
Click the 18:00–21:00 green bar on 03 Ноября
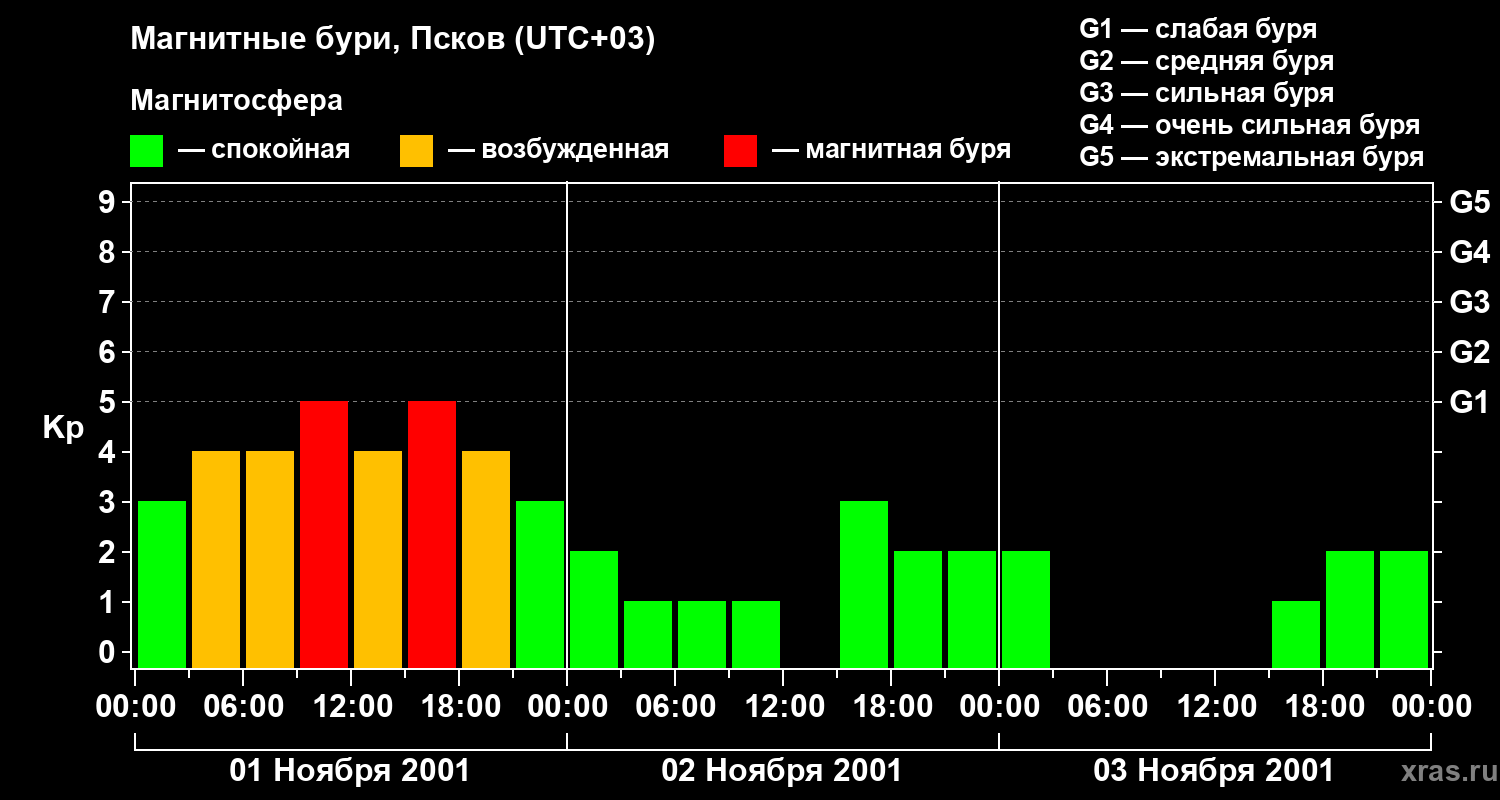click(1350, 609)
